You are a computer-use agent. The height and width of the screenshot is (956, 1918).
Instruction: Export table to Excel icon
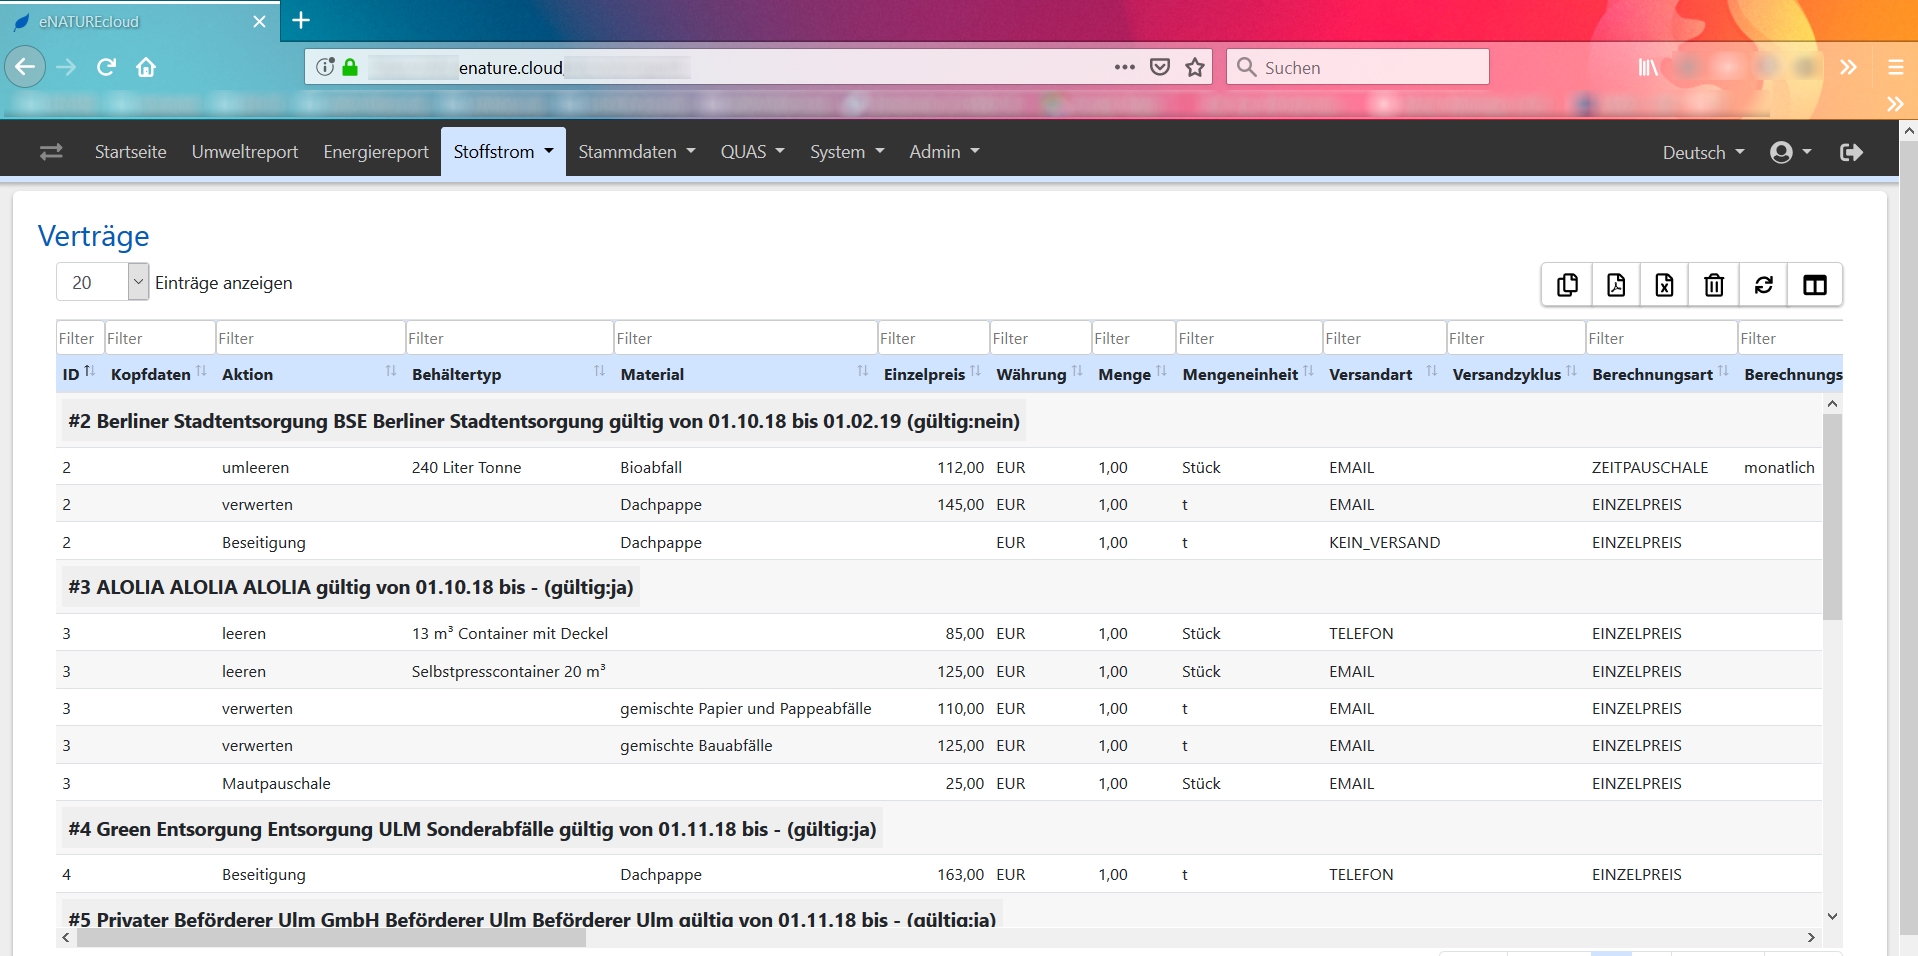[1665, 285]
